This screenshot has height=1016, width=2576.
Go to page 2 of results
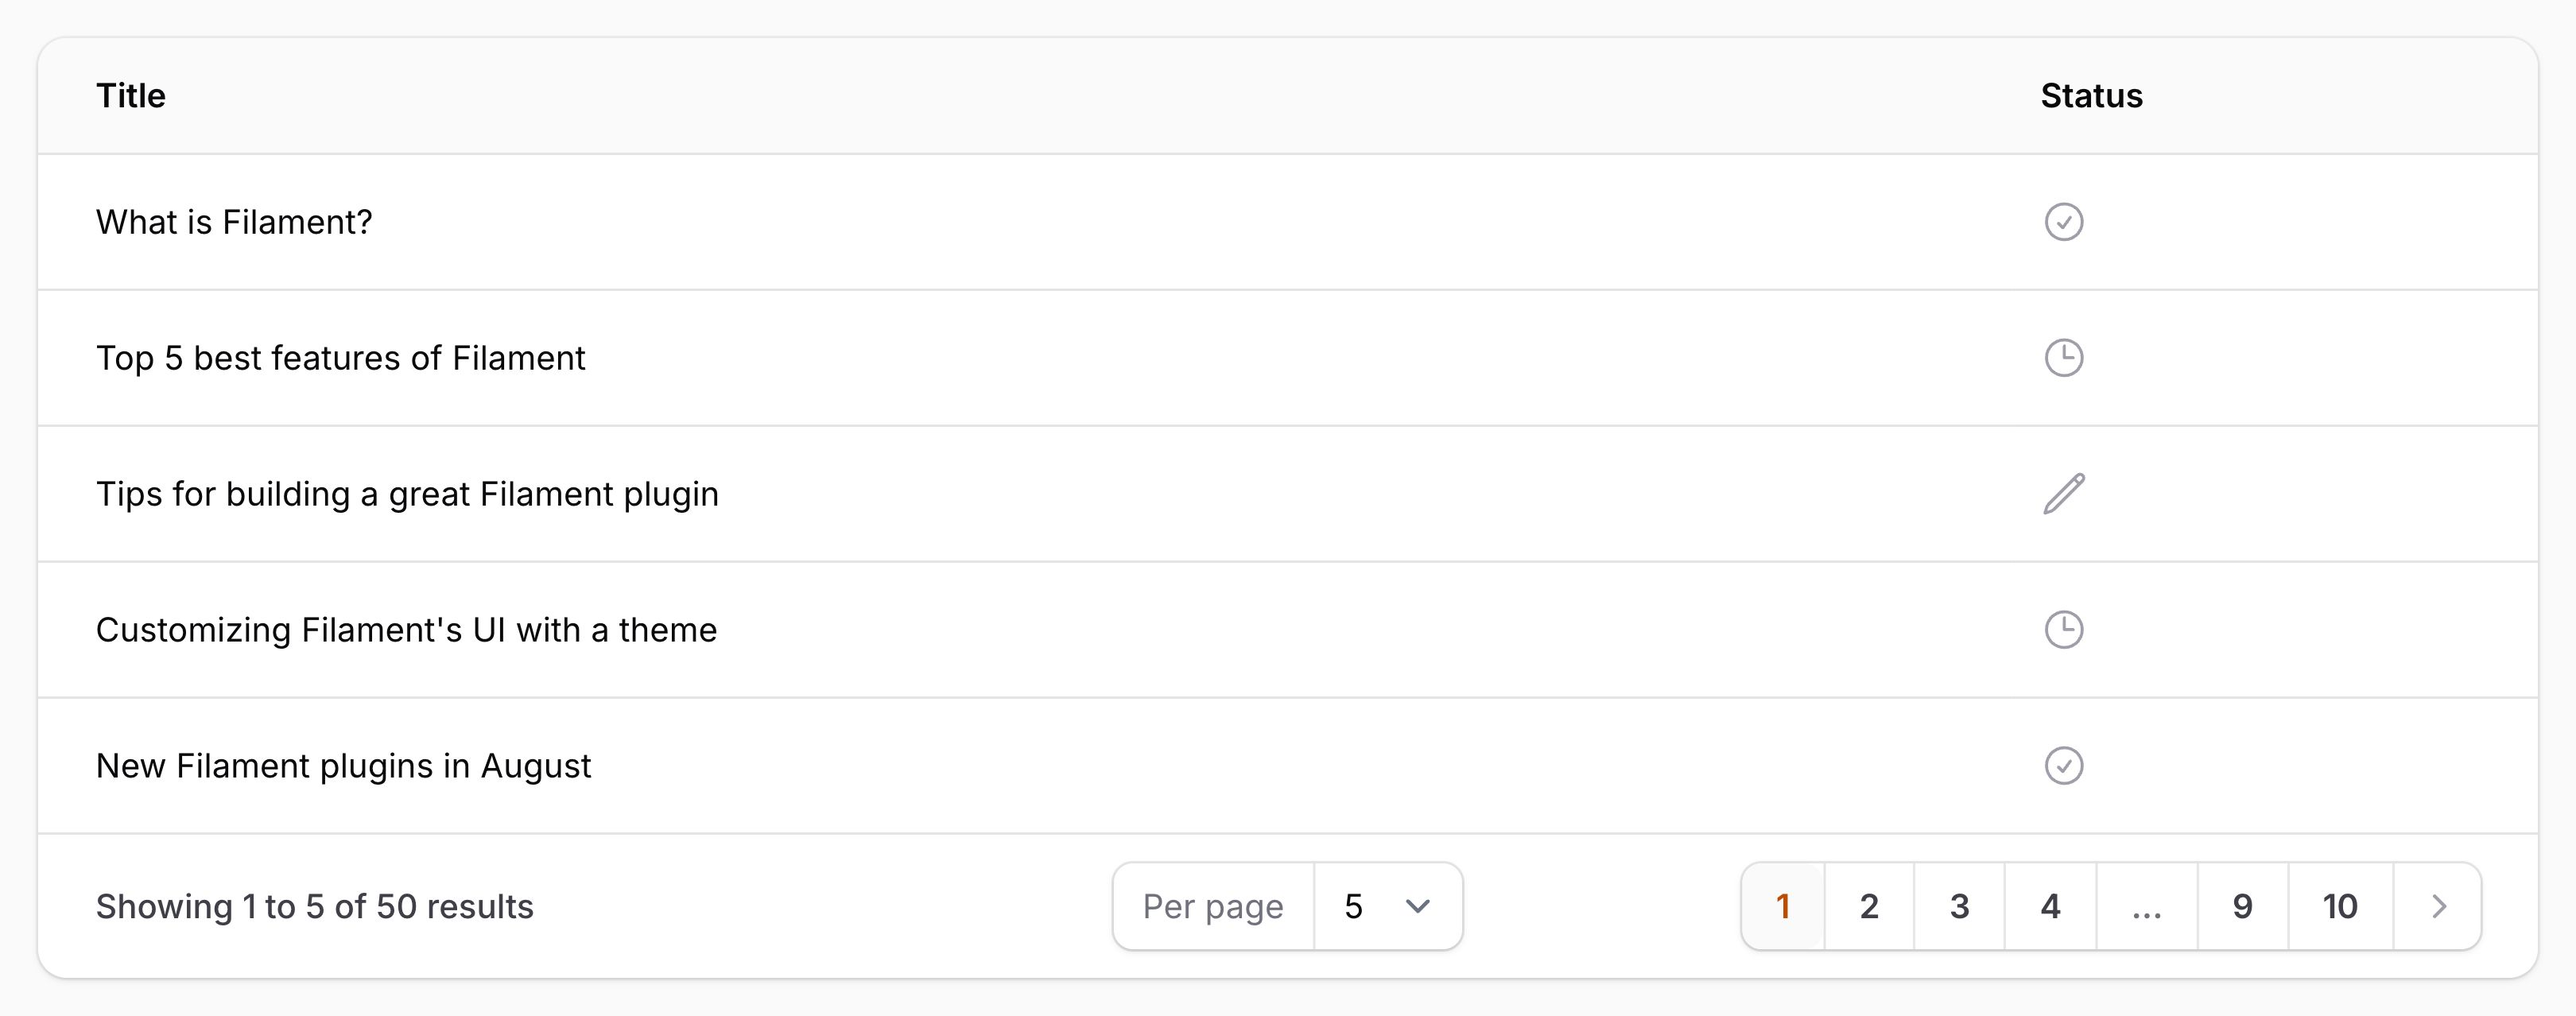1868,906
